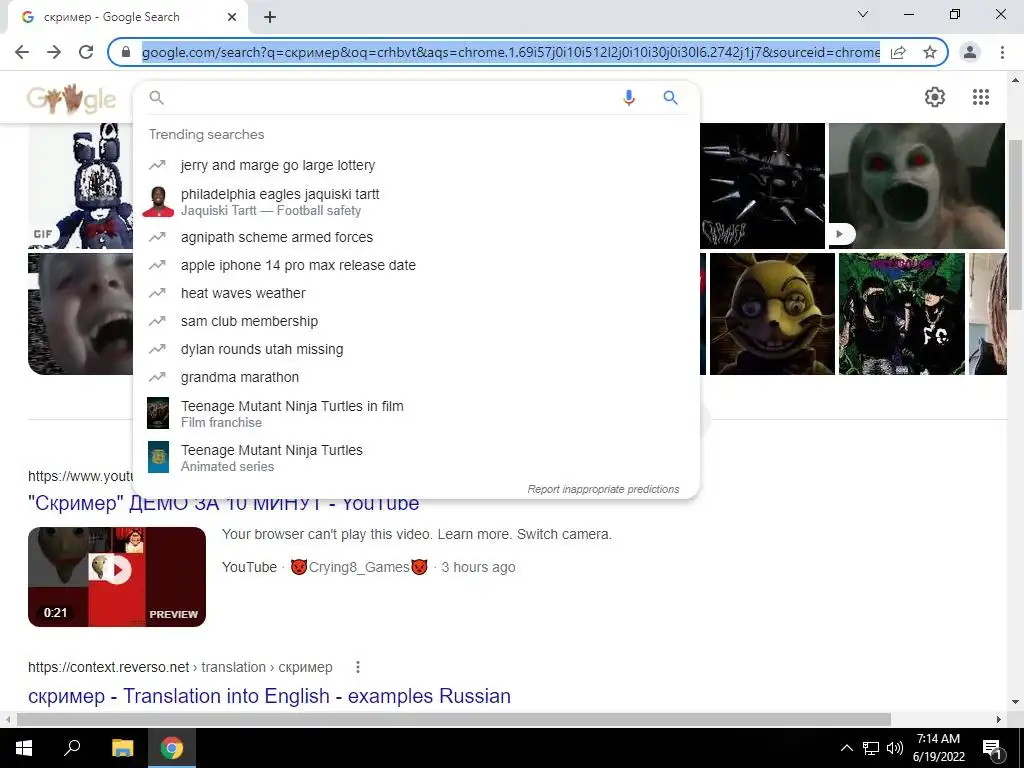Go forward using the browser forward arrow
Image resolution: width=1024 pixels, height=768 pixels.
54,52
